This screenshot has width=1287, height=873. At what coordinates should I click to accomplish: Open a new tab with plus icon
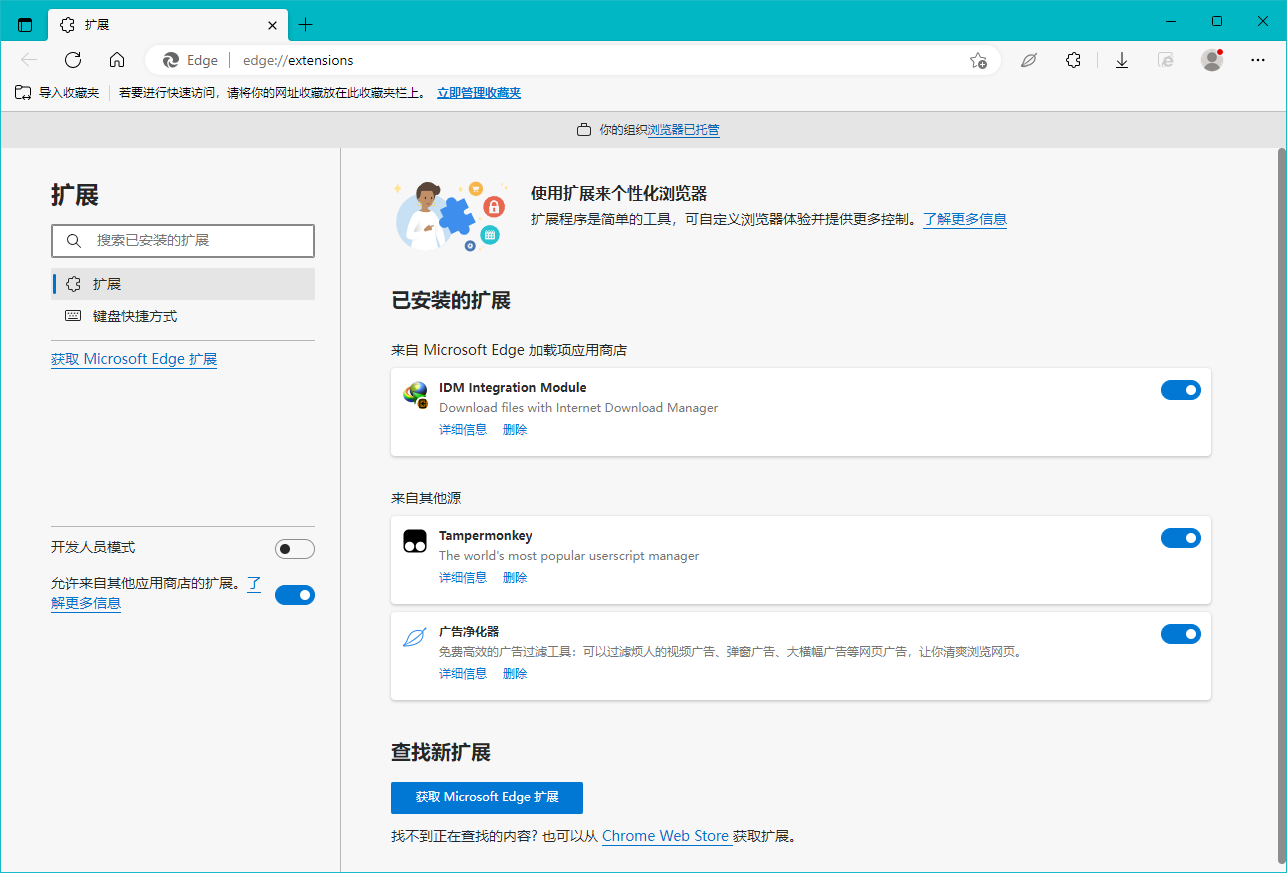(x=306, y=25)
